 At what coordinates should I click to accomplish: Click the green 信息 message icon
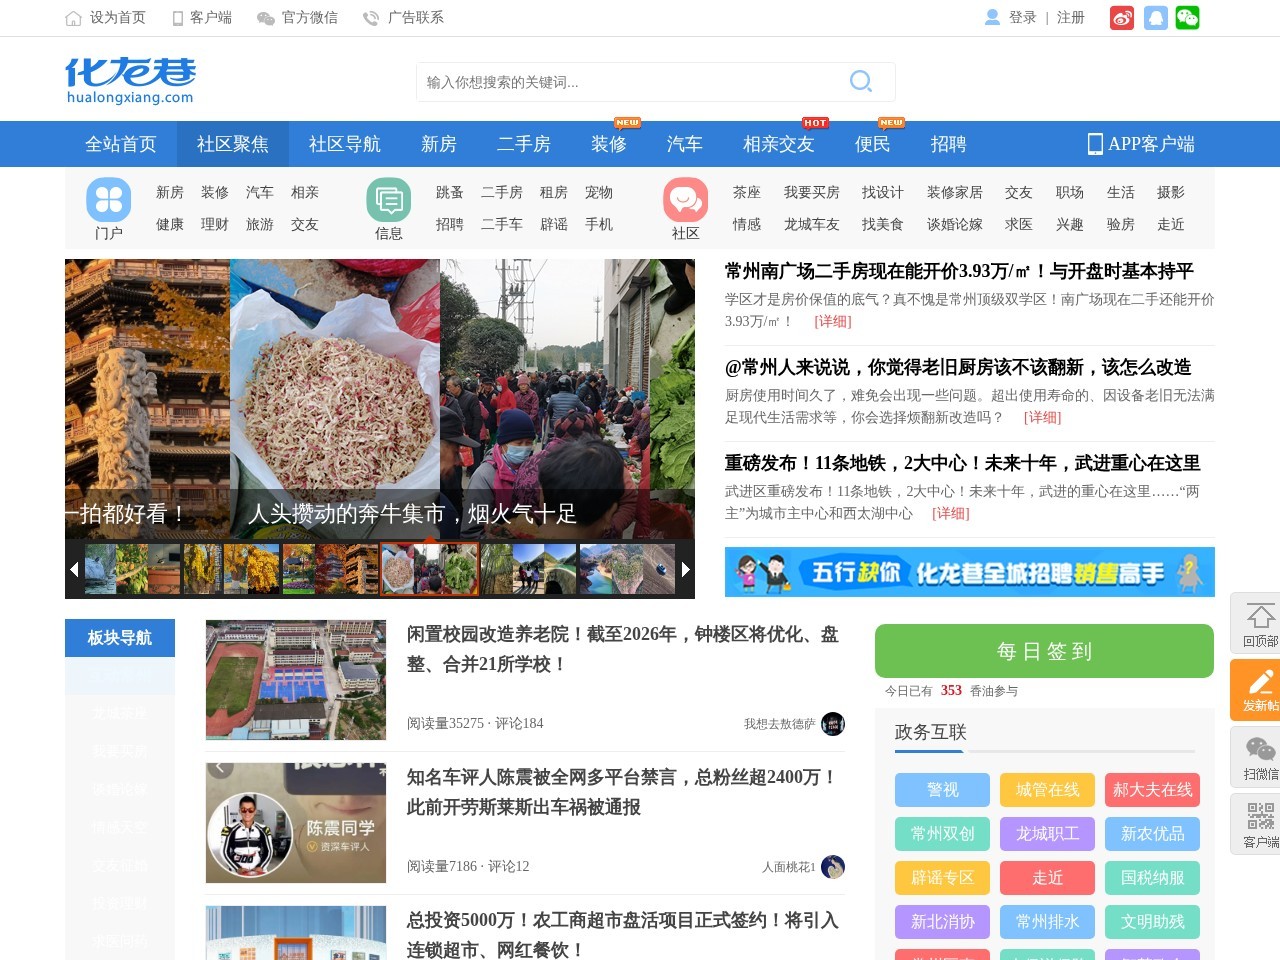[389, 198]
